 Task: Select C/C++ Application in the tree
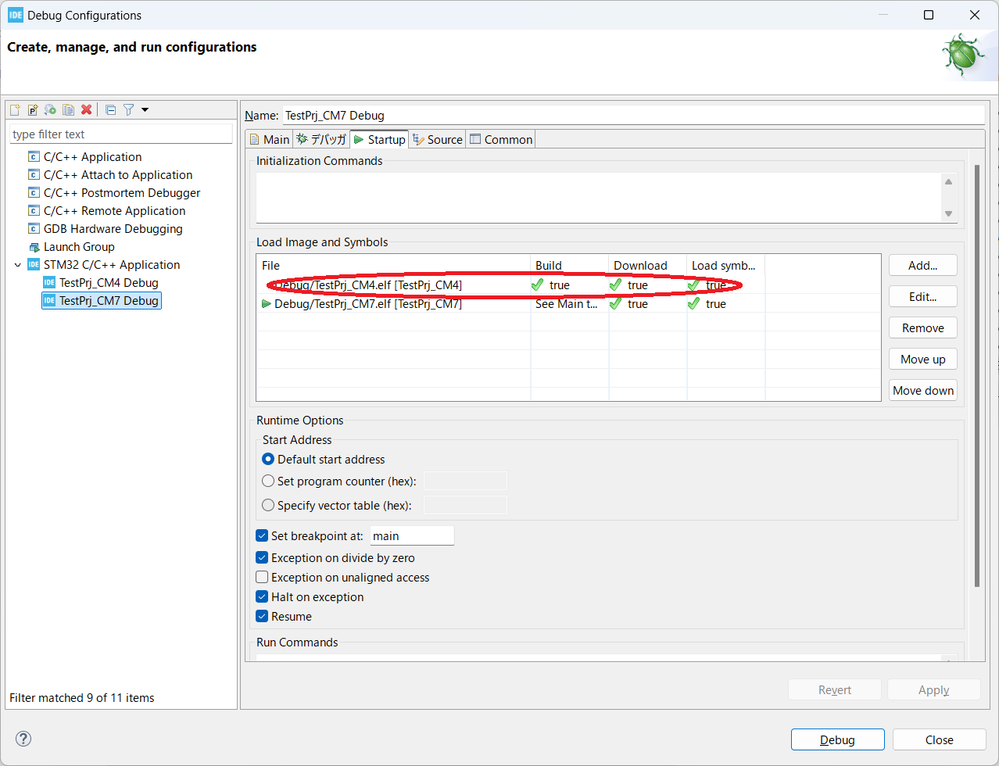(92, 157)
